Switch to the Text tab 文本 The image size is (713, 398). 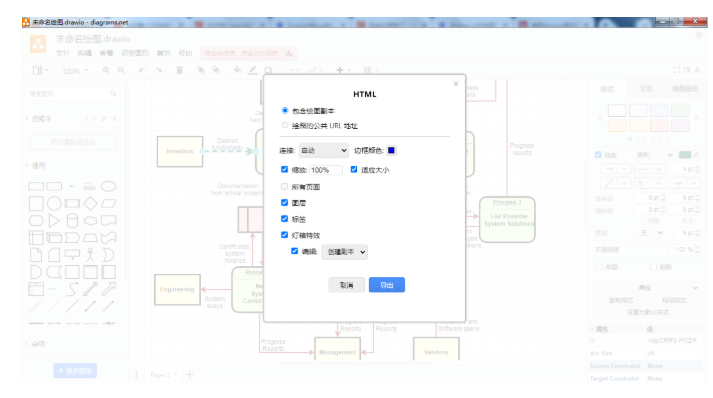646,89
